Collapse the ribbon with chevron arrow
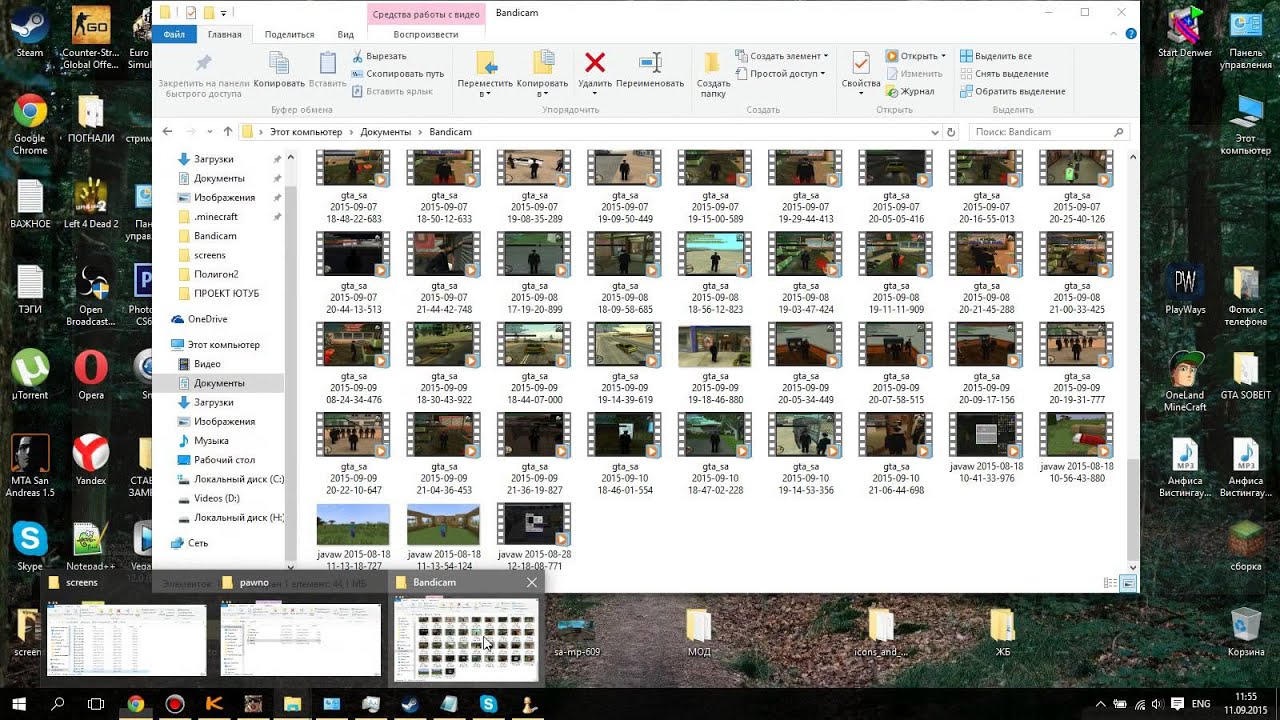Viewport: 1280px width, 720px height. pos(1112,34)
